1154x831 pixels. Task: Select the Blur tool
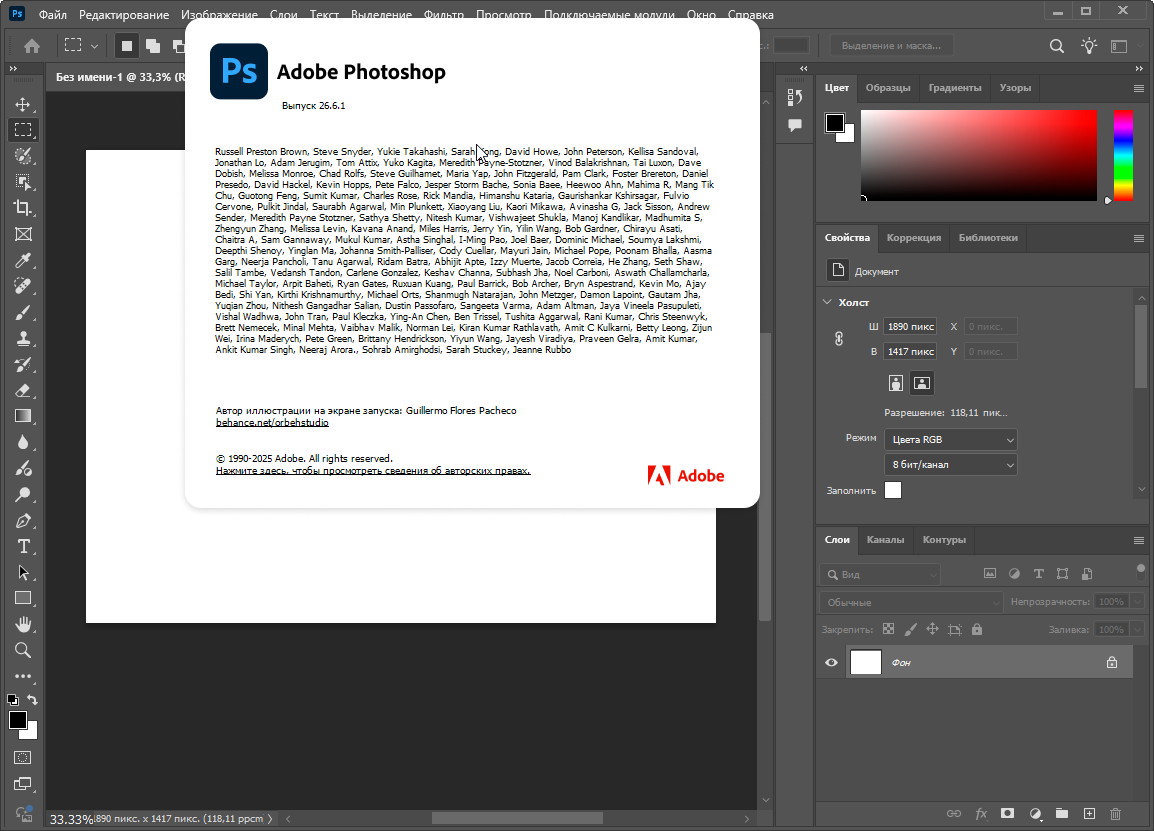[x=23, y=442]
